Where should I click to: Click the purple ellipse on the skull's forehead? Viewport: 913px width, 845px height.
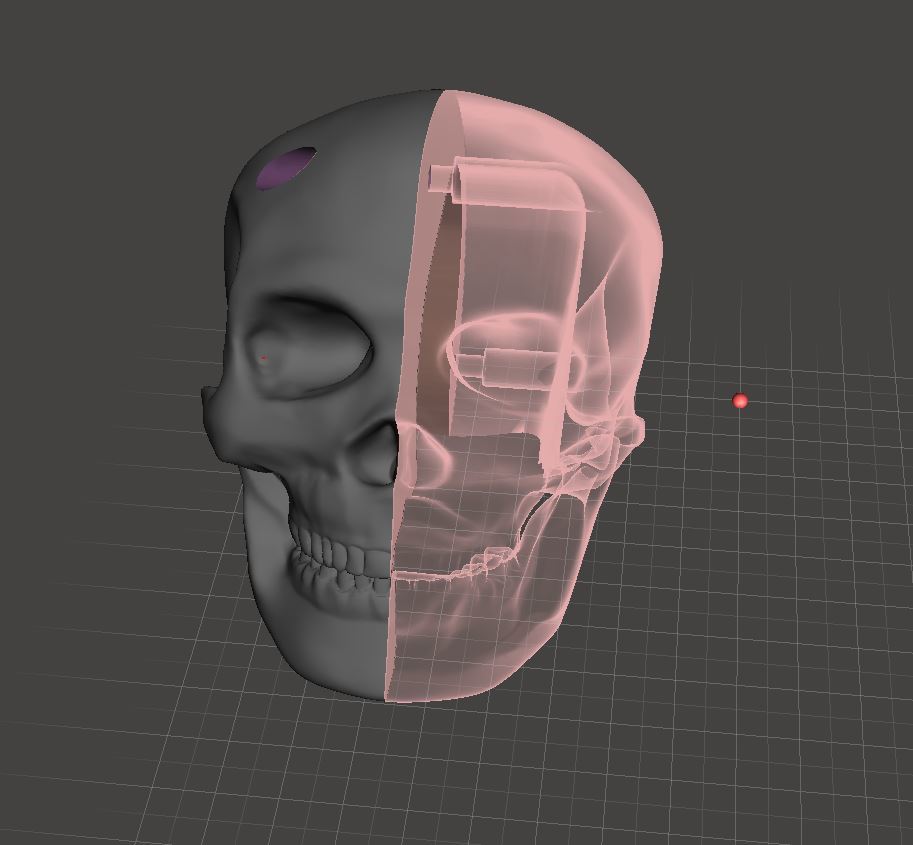(x=286, y=168)
